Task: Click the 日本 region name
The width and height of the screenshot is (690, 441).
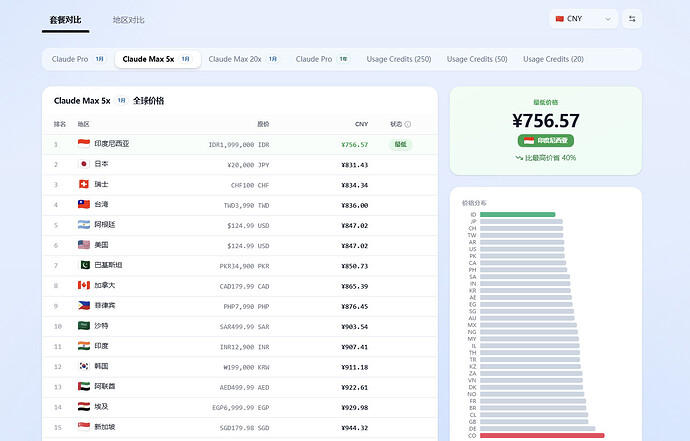Action: (101, 164)
